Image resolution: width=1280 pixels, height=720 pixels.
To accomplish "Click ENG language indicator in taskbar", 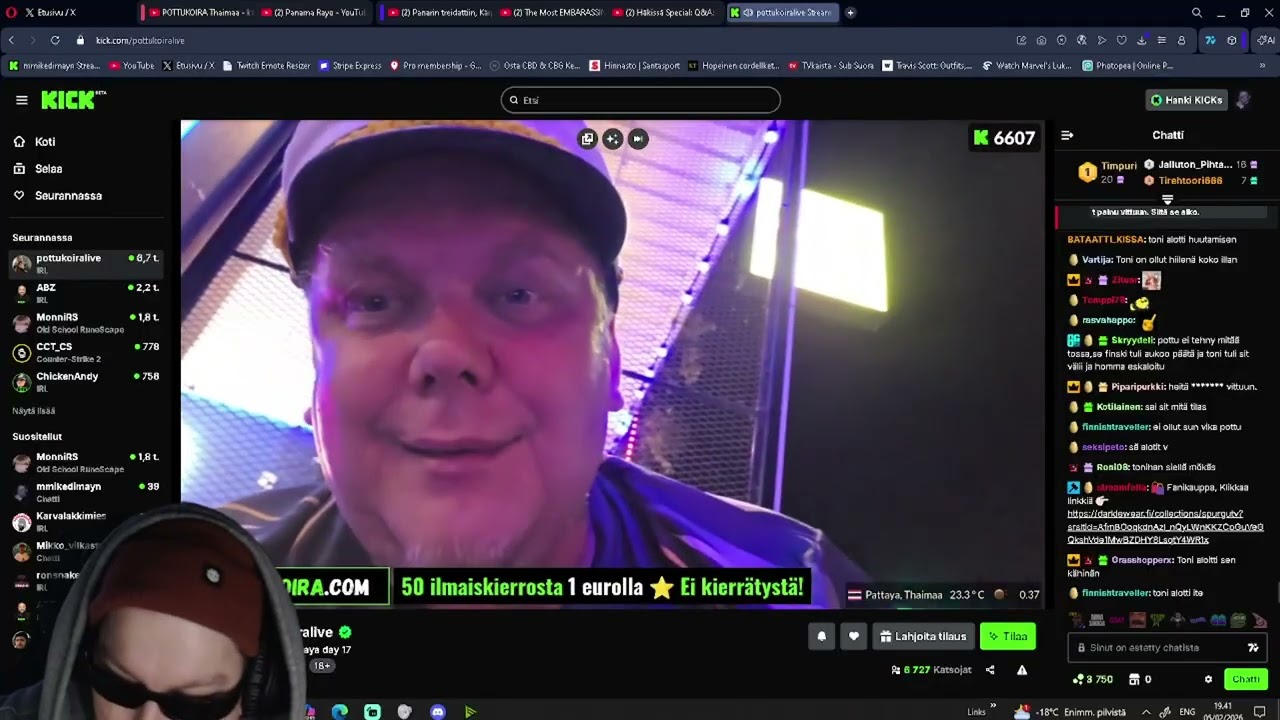I will click(x=1187, y=711).
